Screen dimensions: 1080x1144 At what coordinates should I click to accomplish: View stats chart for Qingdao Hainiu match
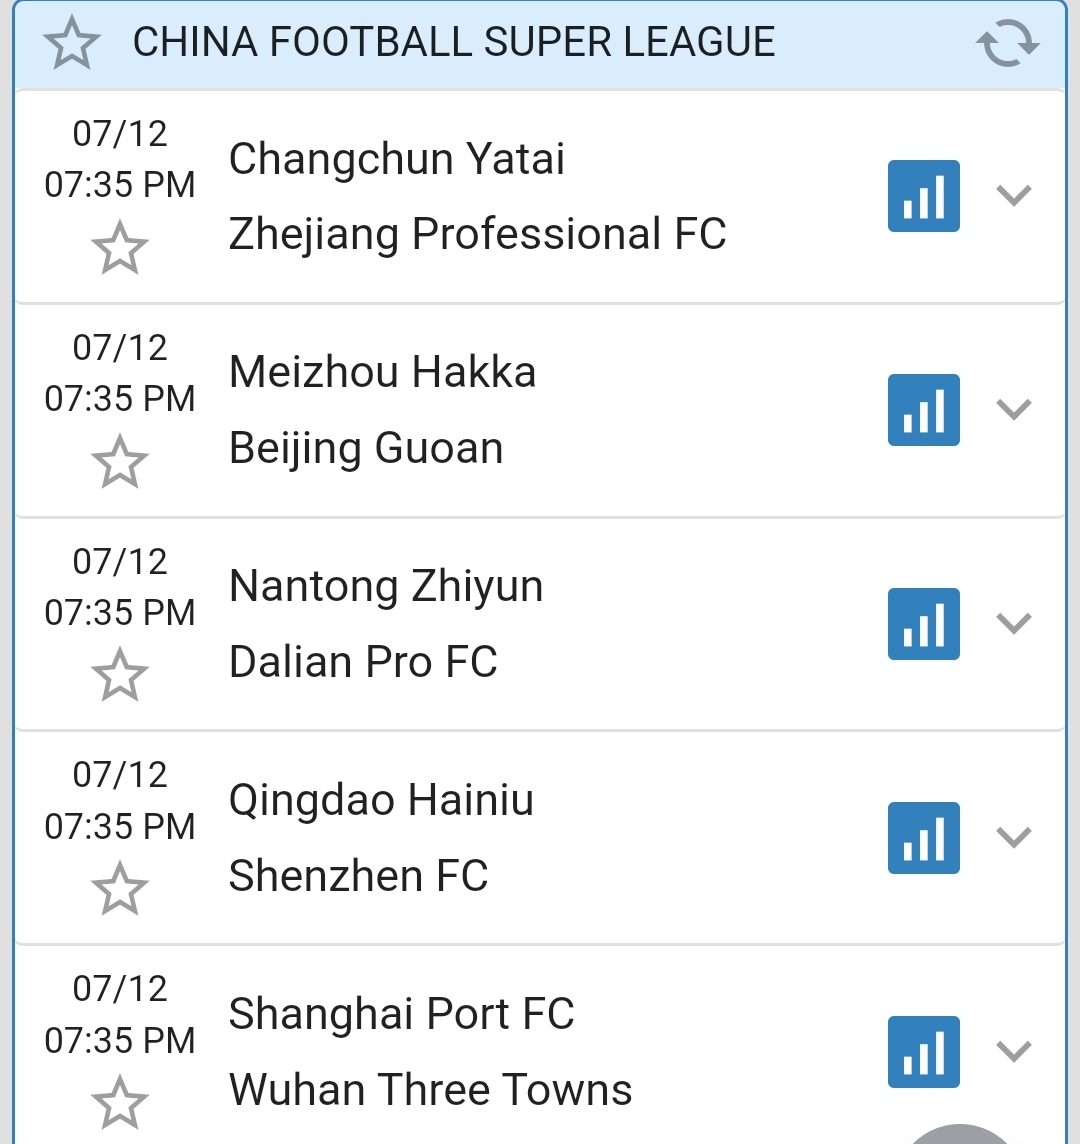(923, 838)
